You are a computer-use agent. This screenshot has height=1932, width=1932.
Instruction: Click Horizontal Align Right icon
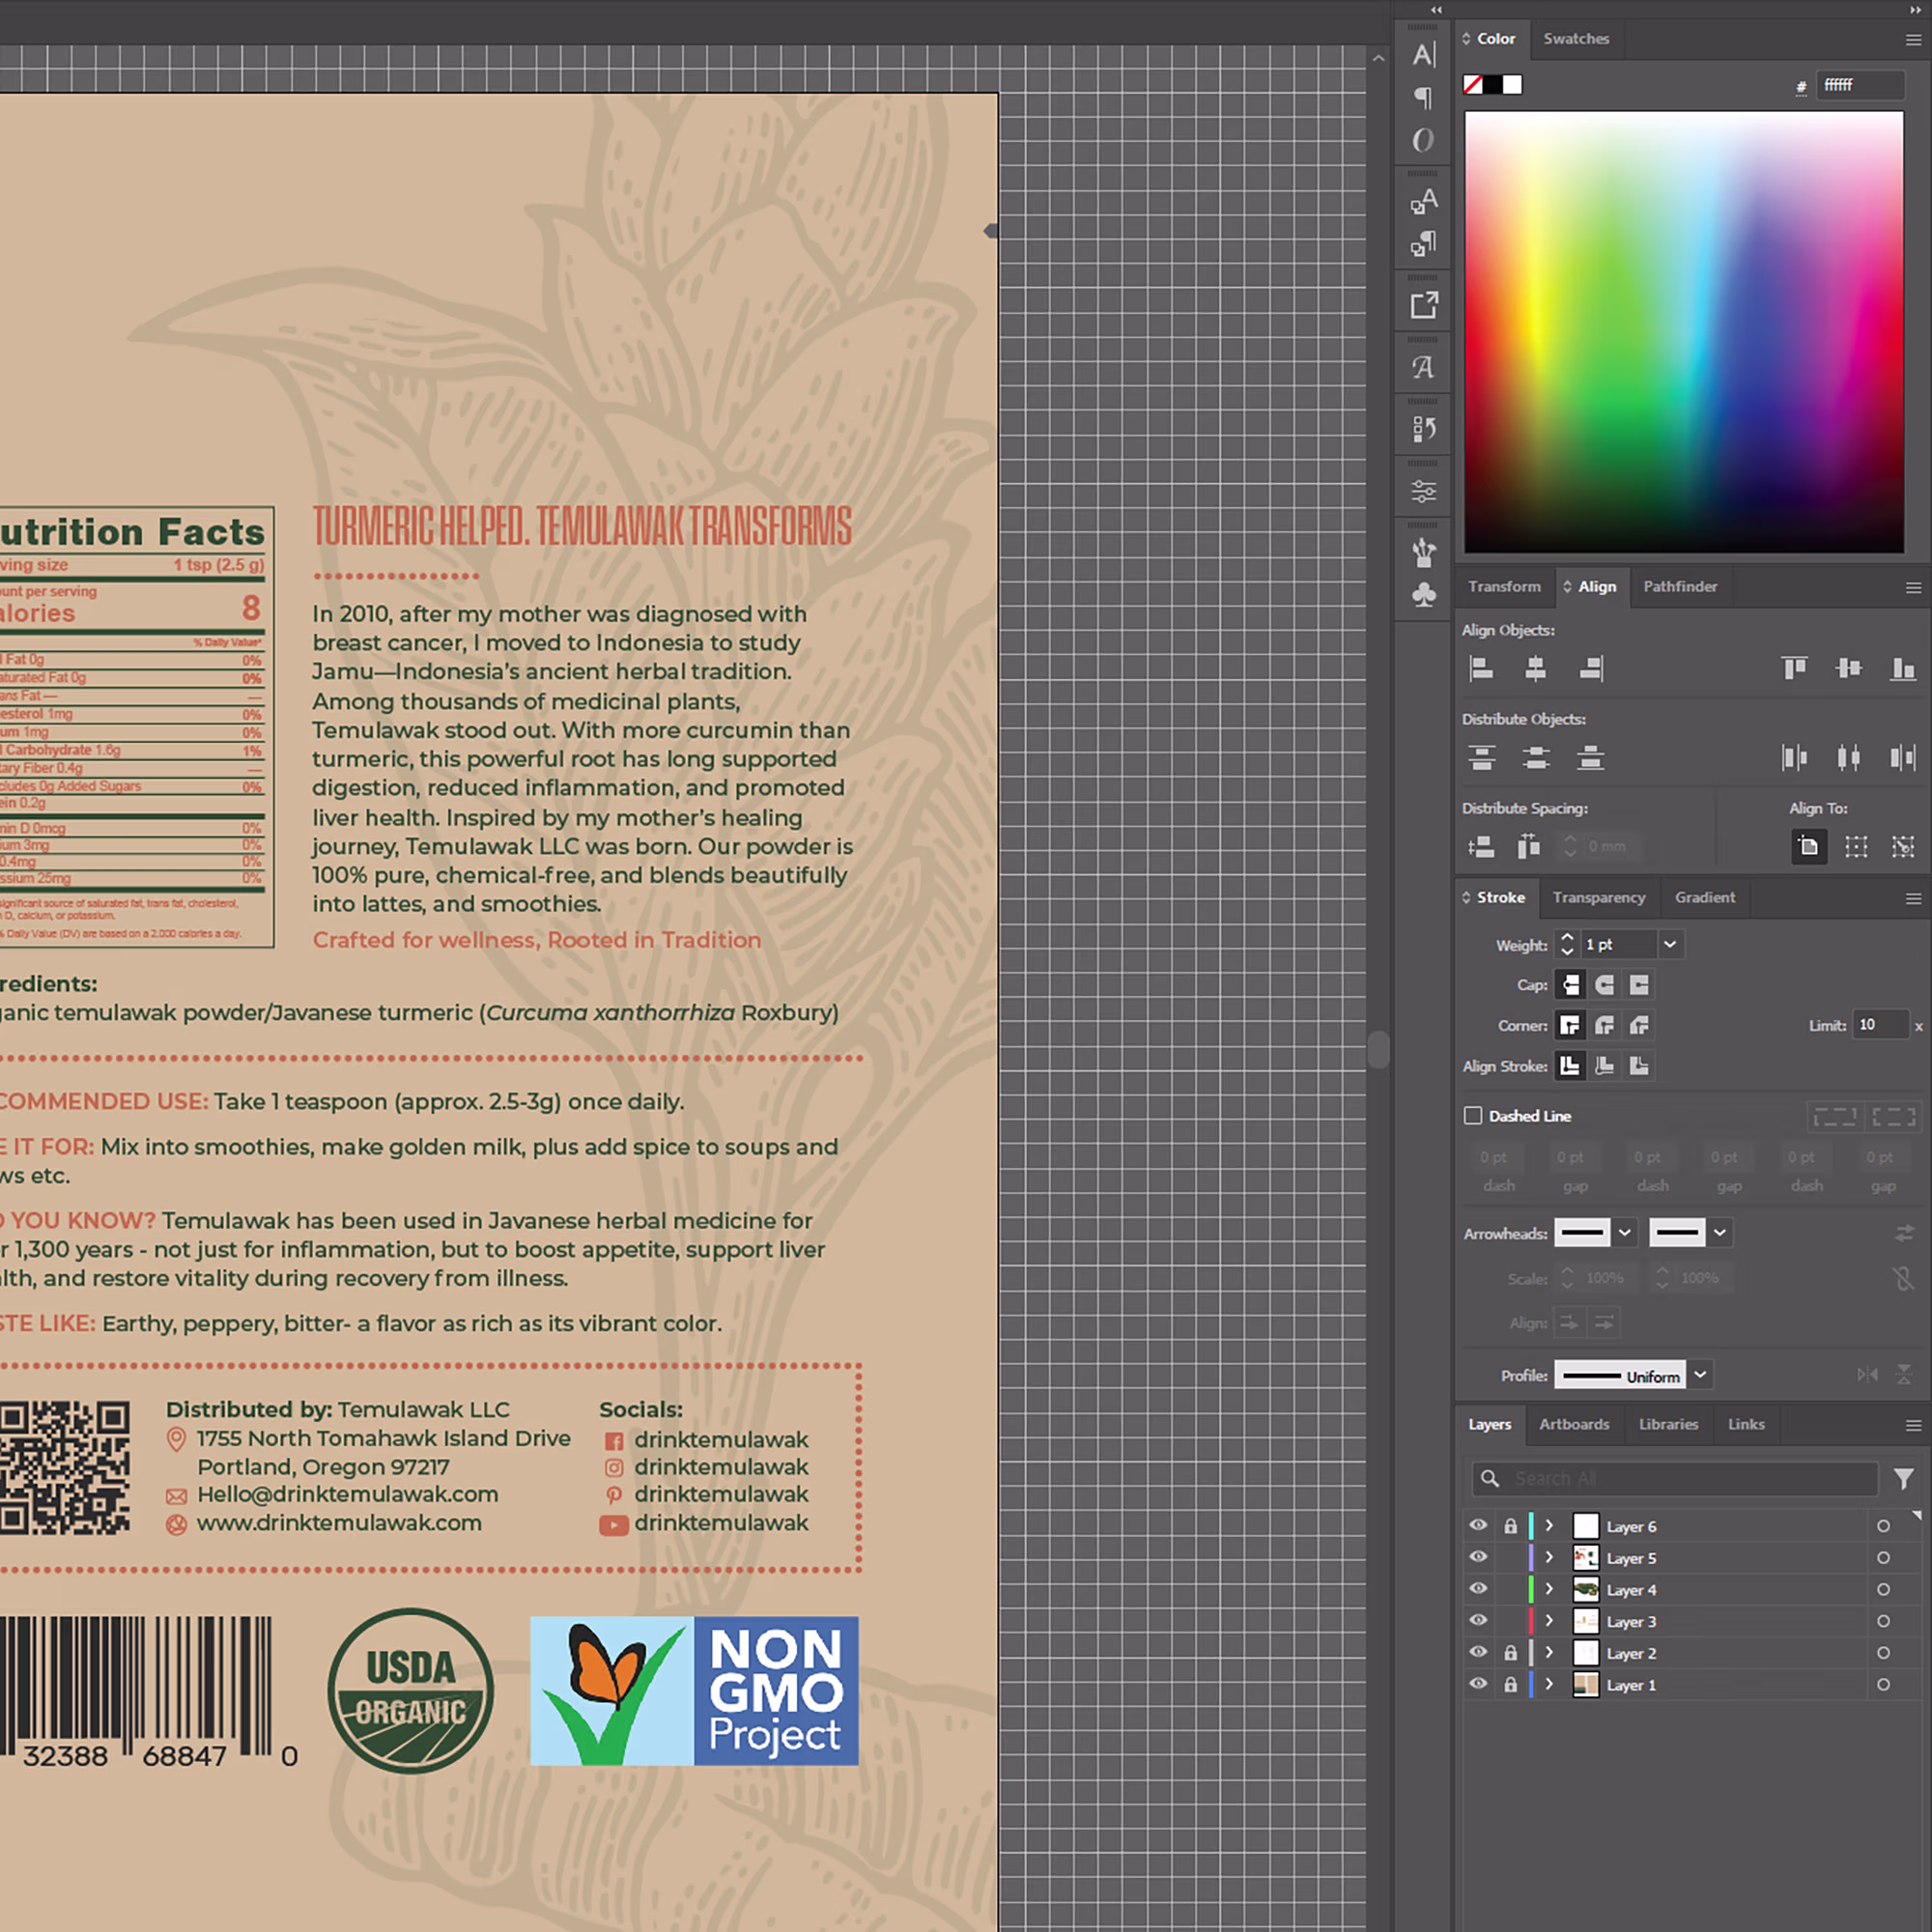pyautogui.click(x=1591, y=668)
